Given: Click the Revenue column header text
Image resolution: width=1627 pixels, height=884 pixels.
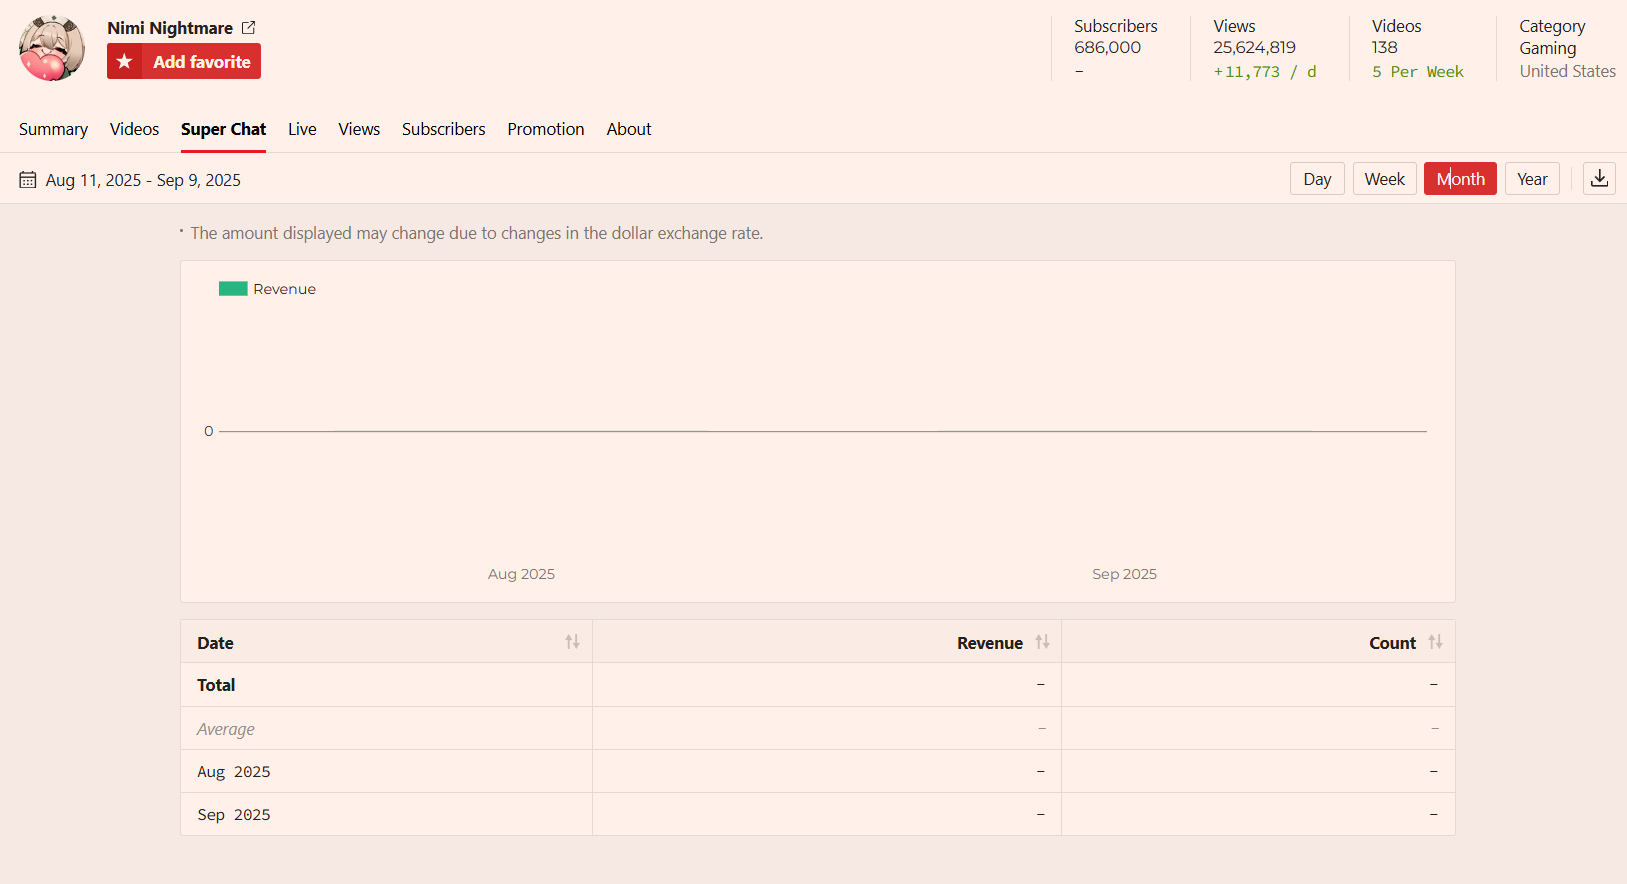Looking at the screenshot, I should pos(989,643).
